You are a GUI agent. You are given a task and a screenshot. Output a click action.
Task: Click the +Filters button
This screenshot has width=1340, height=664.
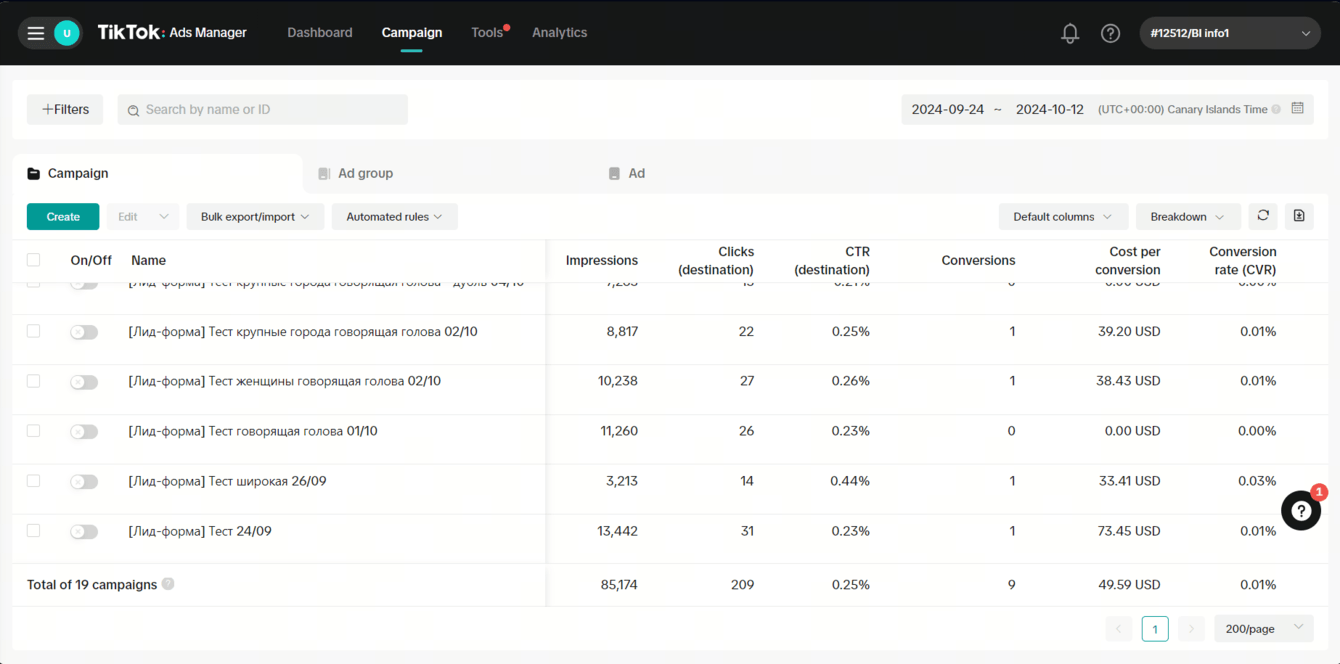tap(65, 110)
